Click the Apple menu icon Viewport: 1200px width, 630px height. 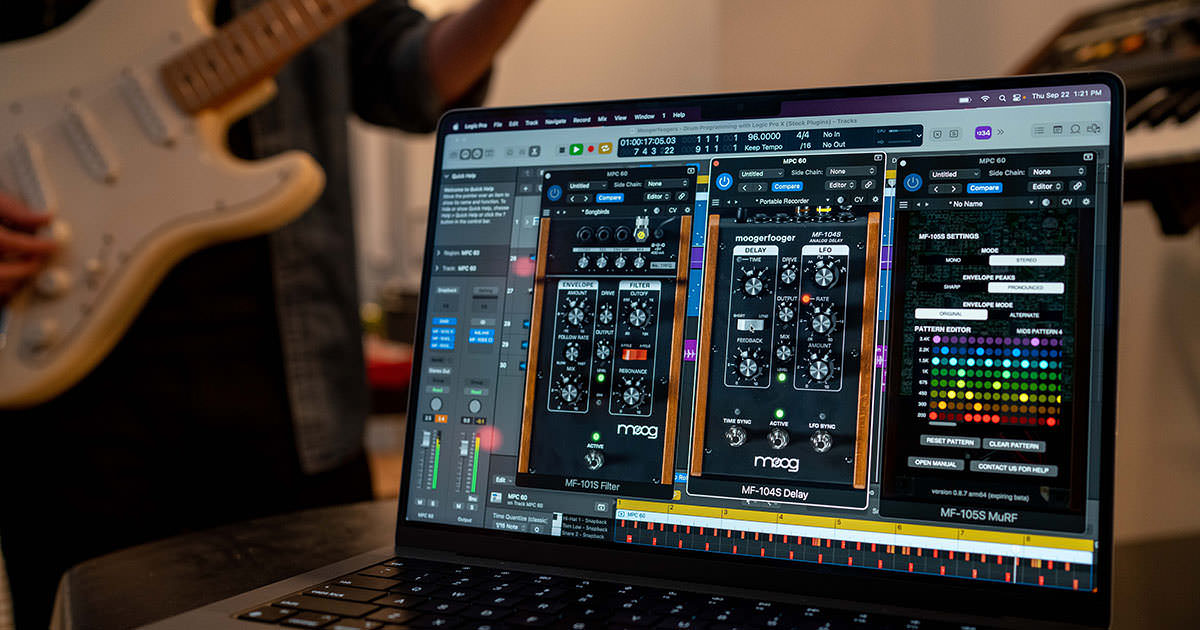click(x=455, y=126)
